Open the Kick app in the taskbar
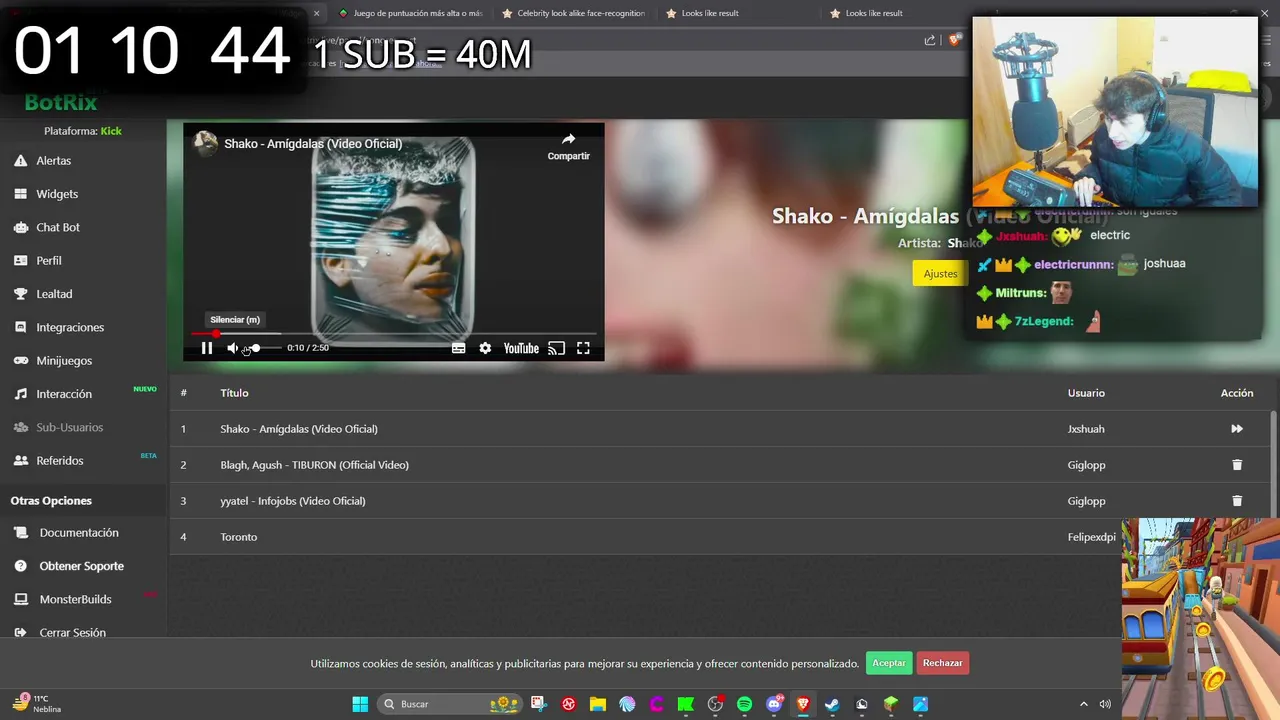1280x720 pixels. pyautogui.click(x=686, y=704)
